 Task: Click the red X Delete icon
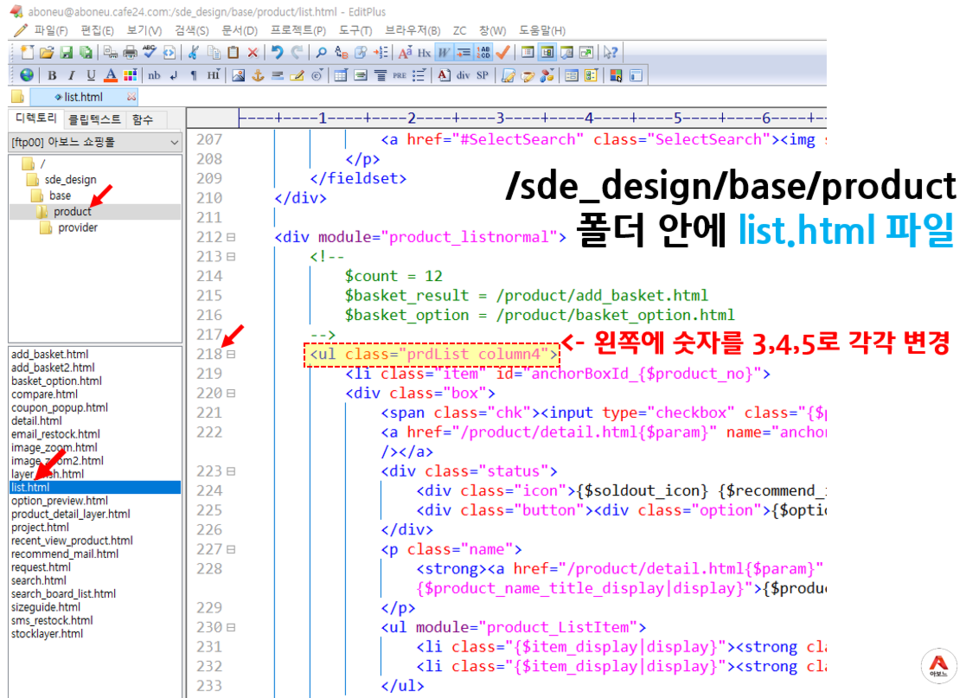tap(253, 52)
